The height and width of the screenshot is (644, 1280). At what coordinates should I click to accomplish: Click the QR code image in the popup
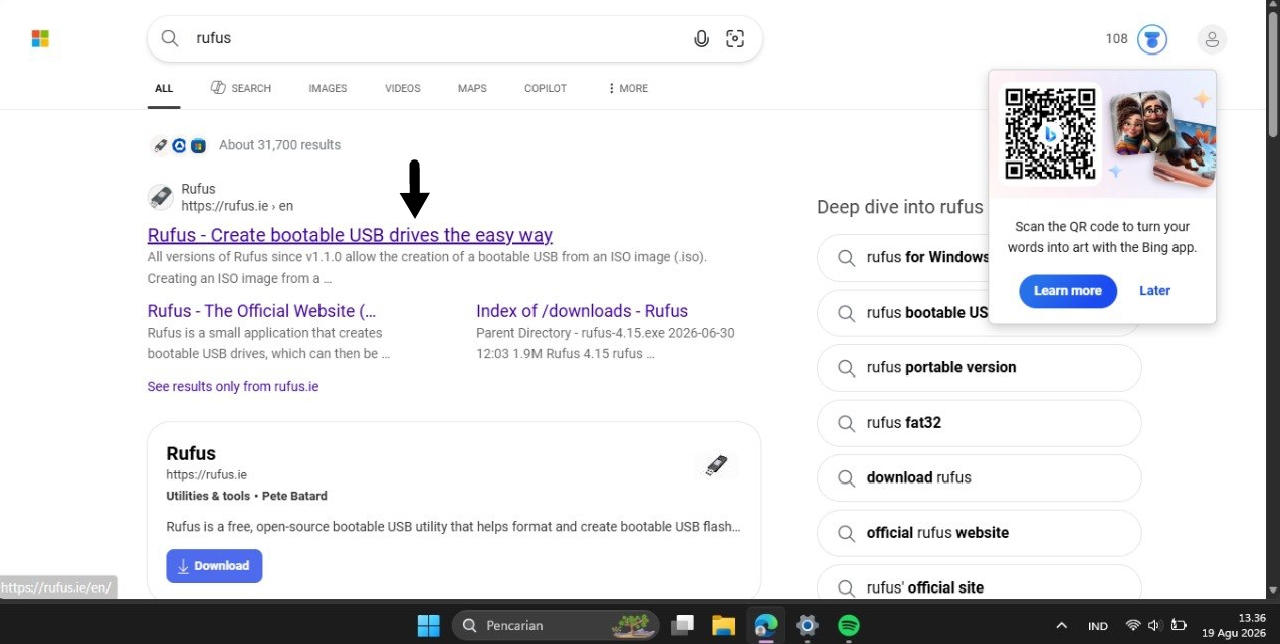point(1051,134)
